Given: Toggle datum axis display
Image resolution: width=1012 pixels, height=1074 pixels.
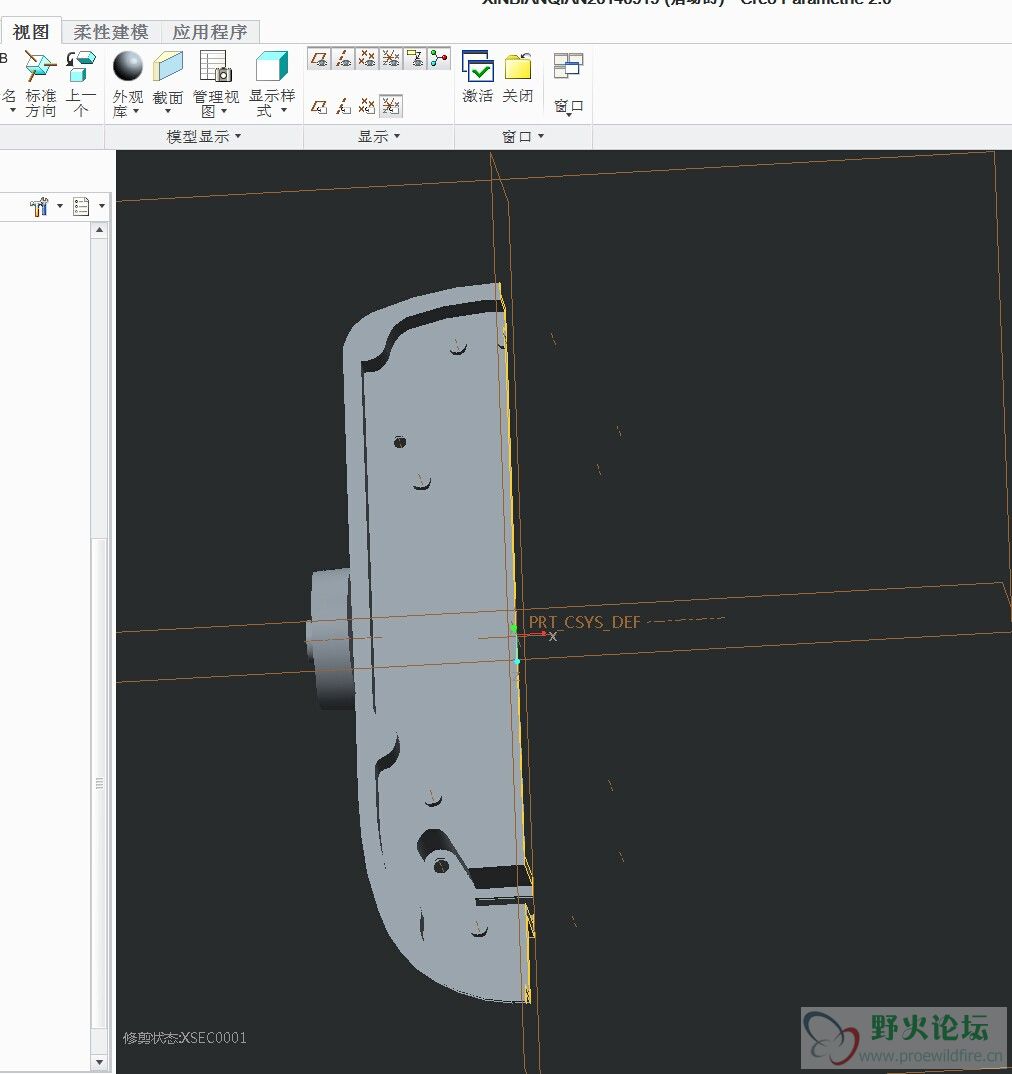Looking at the screenshot, I should click(343, 59).
